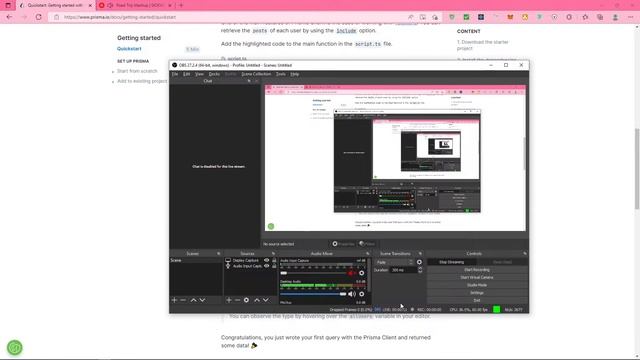640x360 pixels.
Task: Move source up arrow in Sources dock
Action: [257, 300]
